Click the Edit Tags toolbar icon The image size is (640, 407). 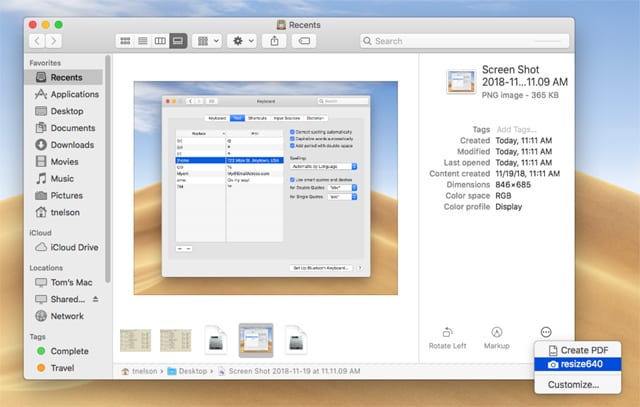click(x=305, y=41)
